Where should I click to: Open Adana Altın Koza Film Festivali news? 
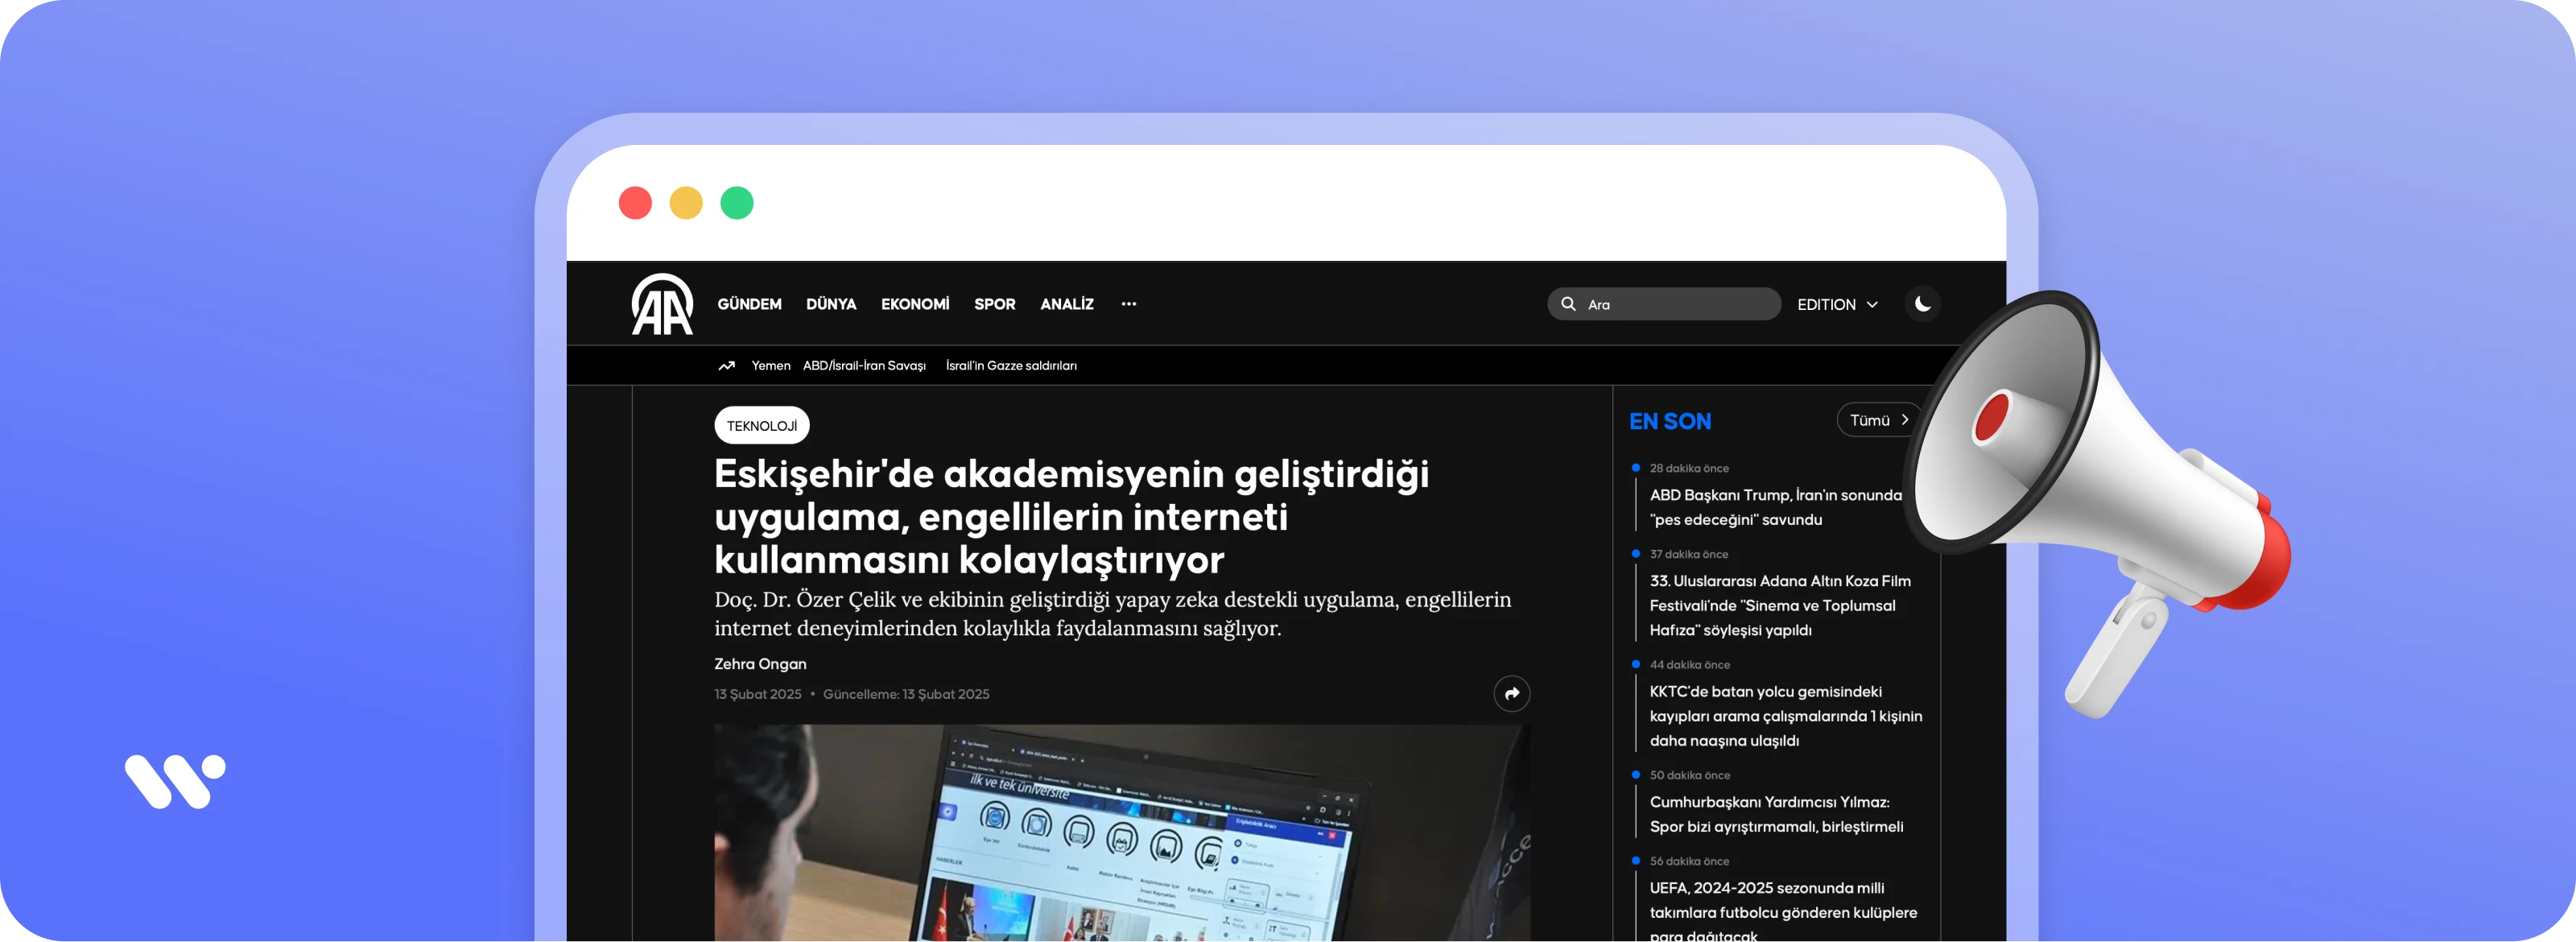[x=1780, y=605]
